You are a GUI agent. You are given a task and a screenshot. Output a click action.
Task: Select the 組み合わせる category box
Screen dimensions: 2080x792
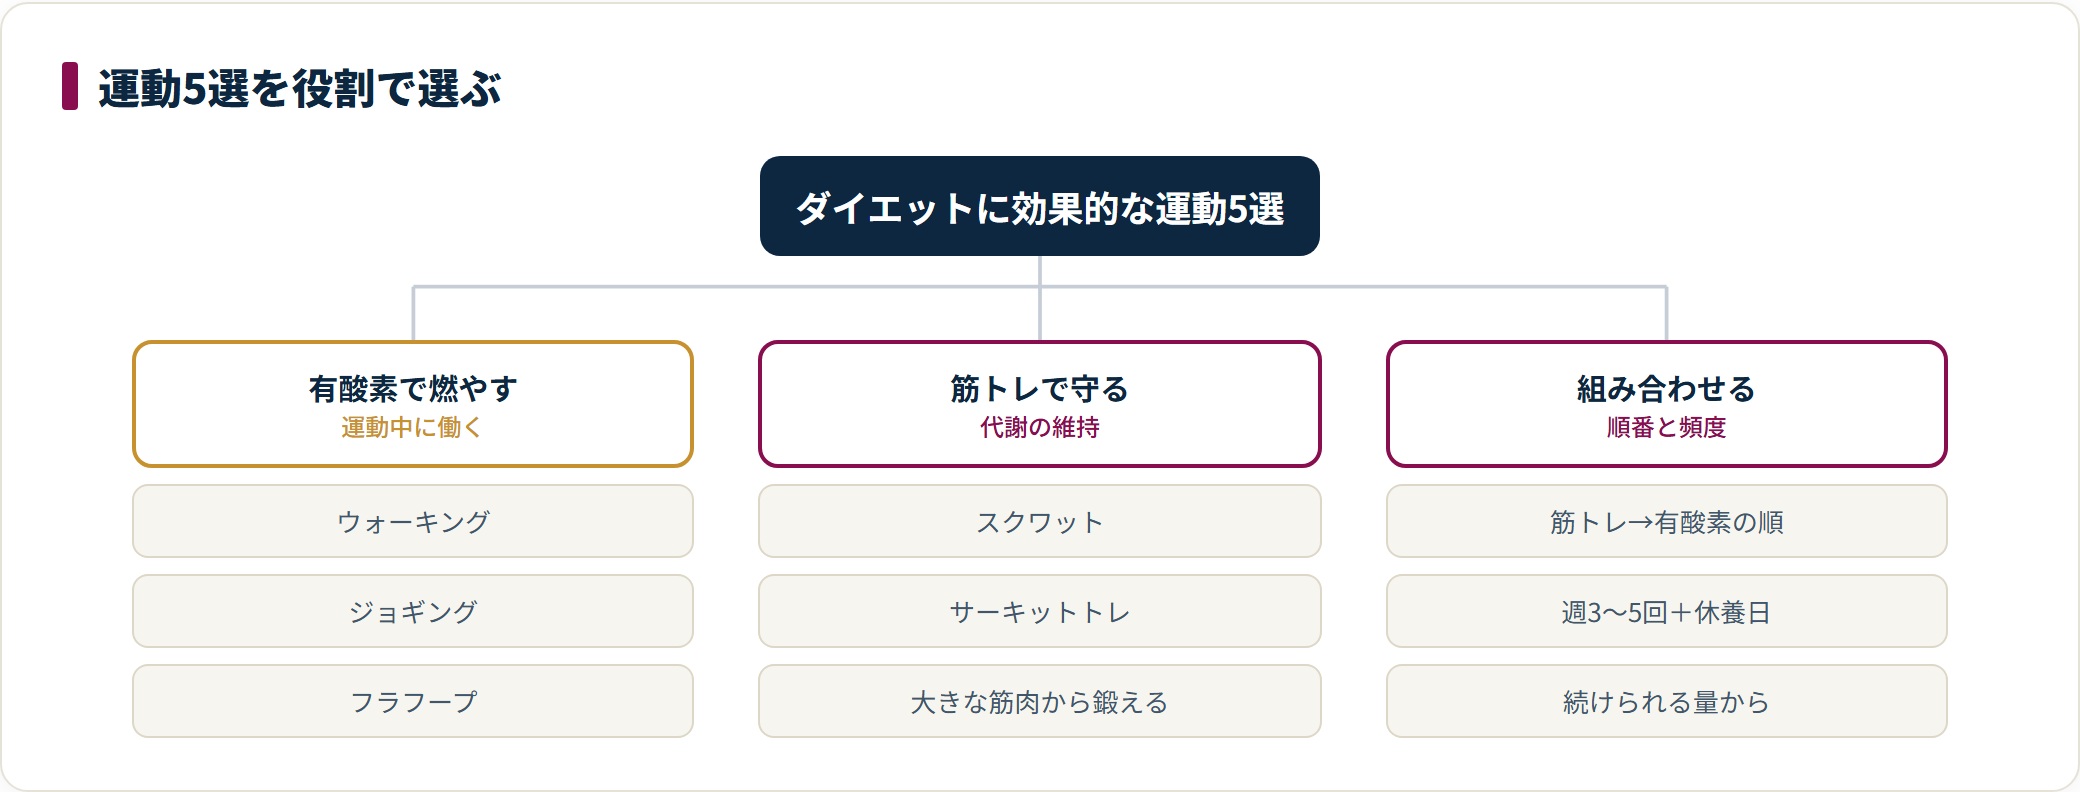(1666, 404)
